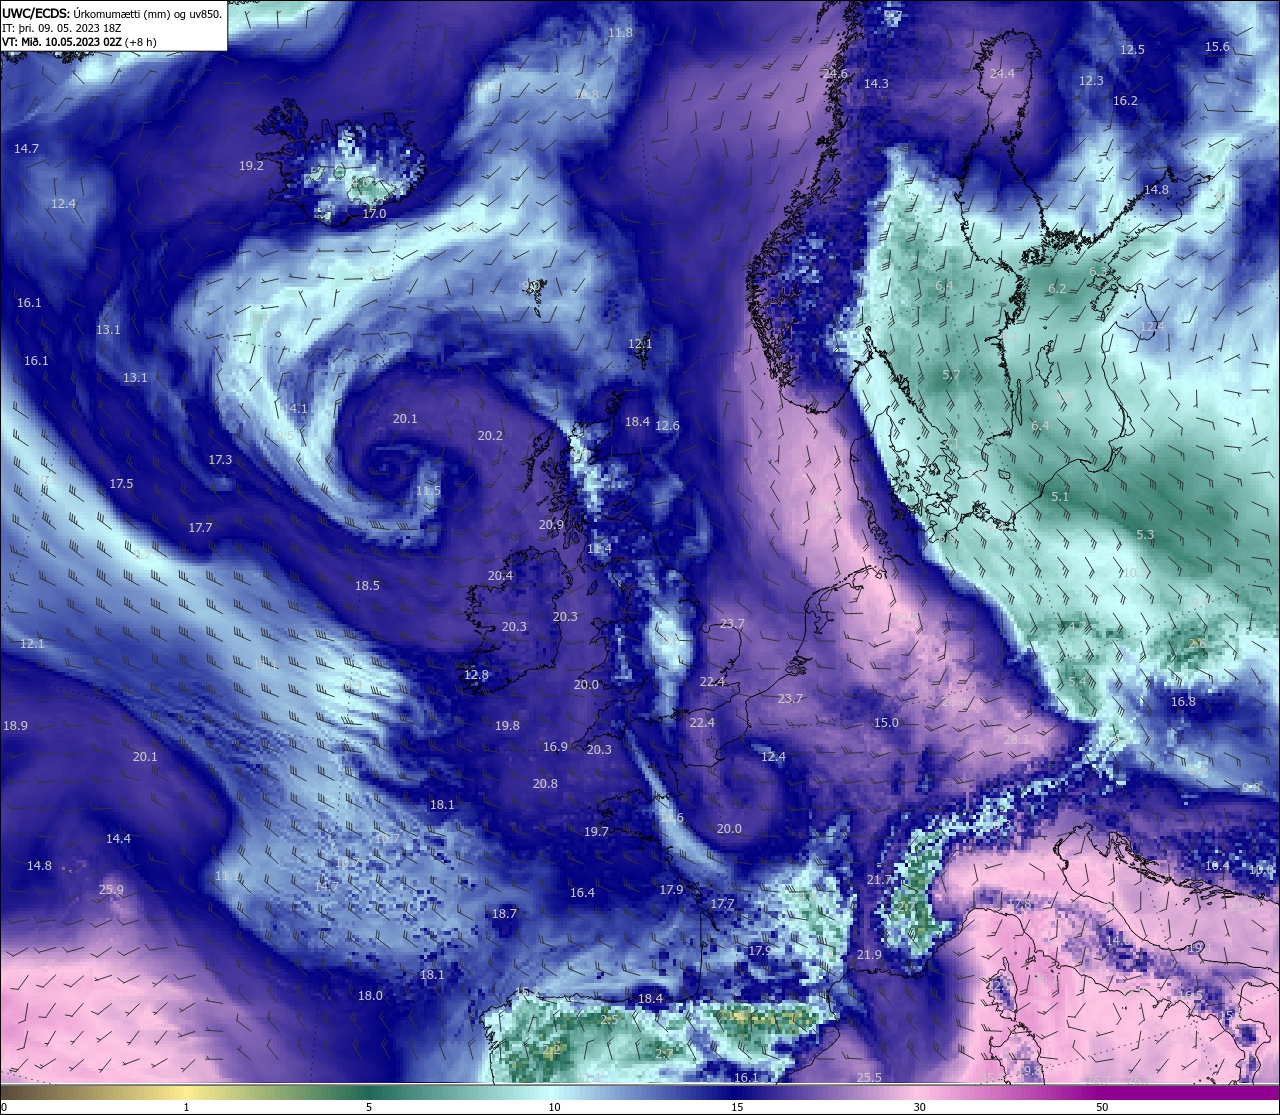Click the 21.7 map value
This screenshot has width=1280, height=1115.
click(879, 880)
